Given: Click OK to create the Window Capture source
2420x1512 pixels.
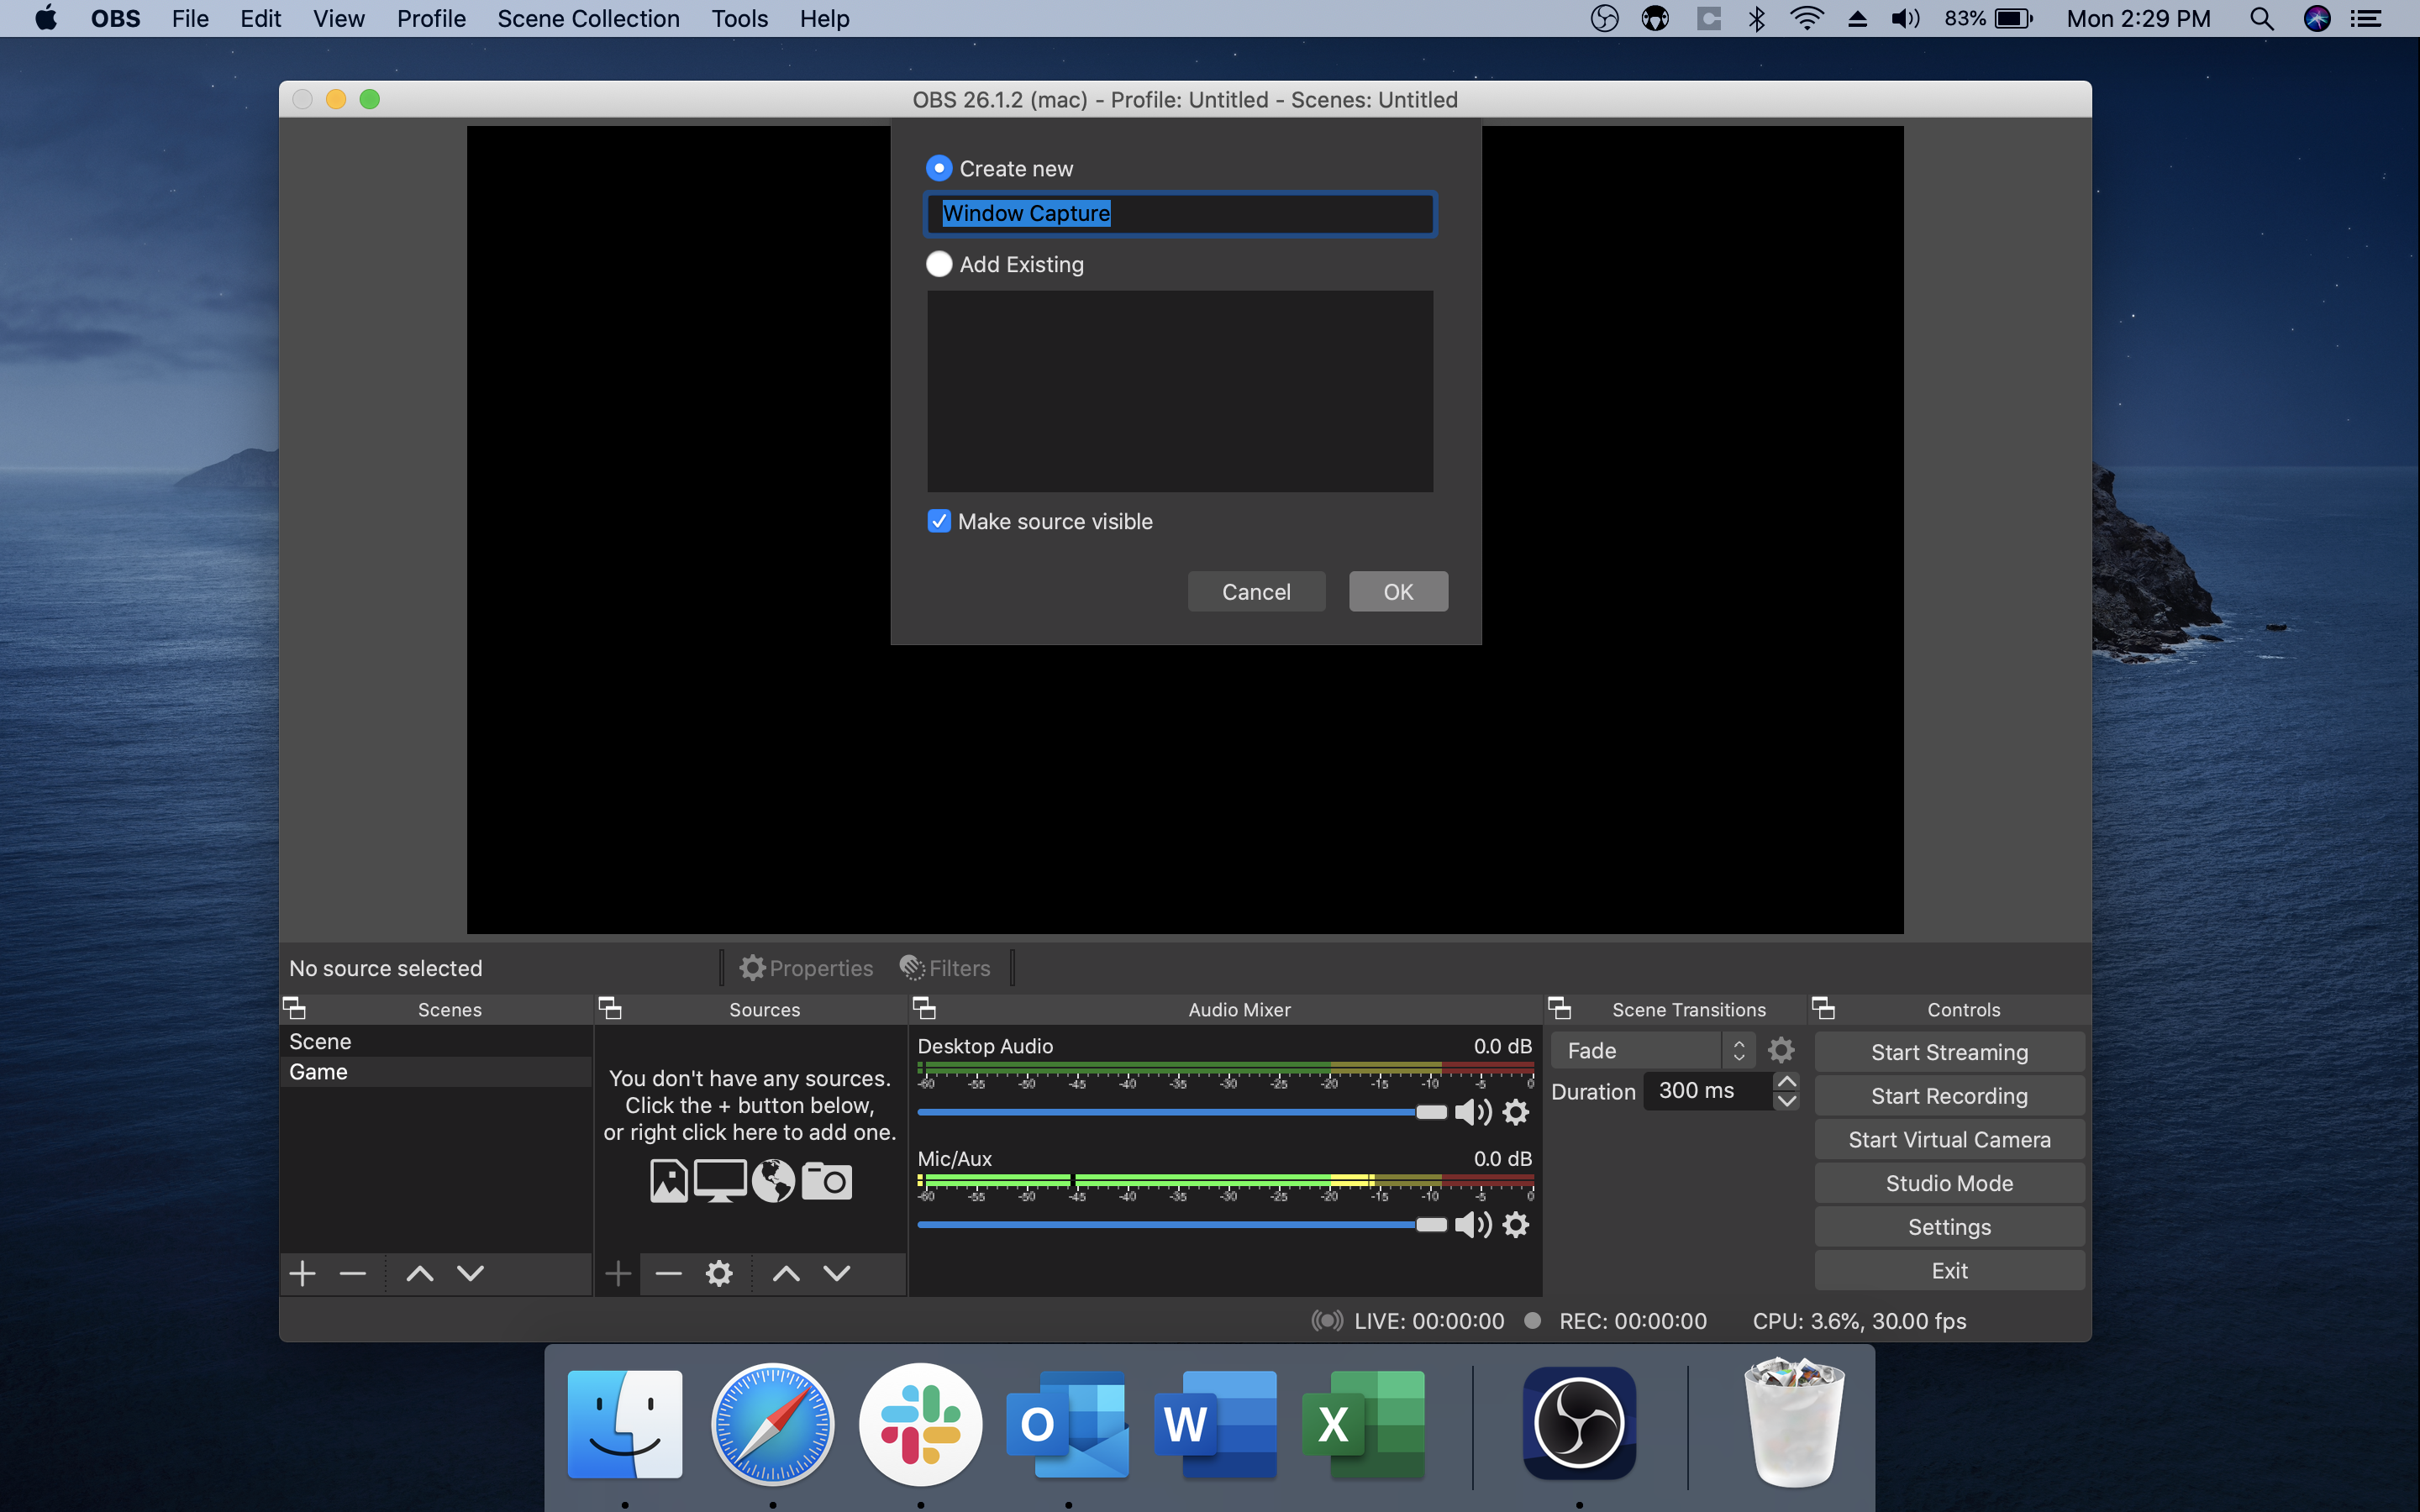Looking at the screenshot, I should (x=1397, y=591).
